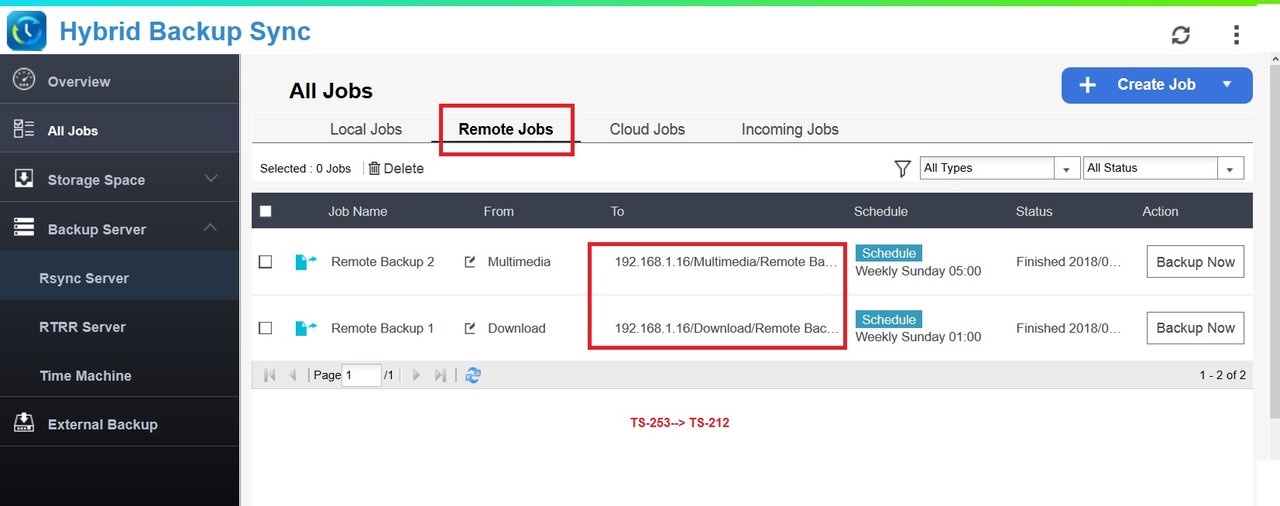Click the trash icon next to Delete
Viewport: 1280px width, 506px height.
(374, 168)
